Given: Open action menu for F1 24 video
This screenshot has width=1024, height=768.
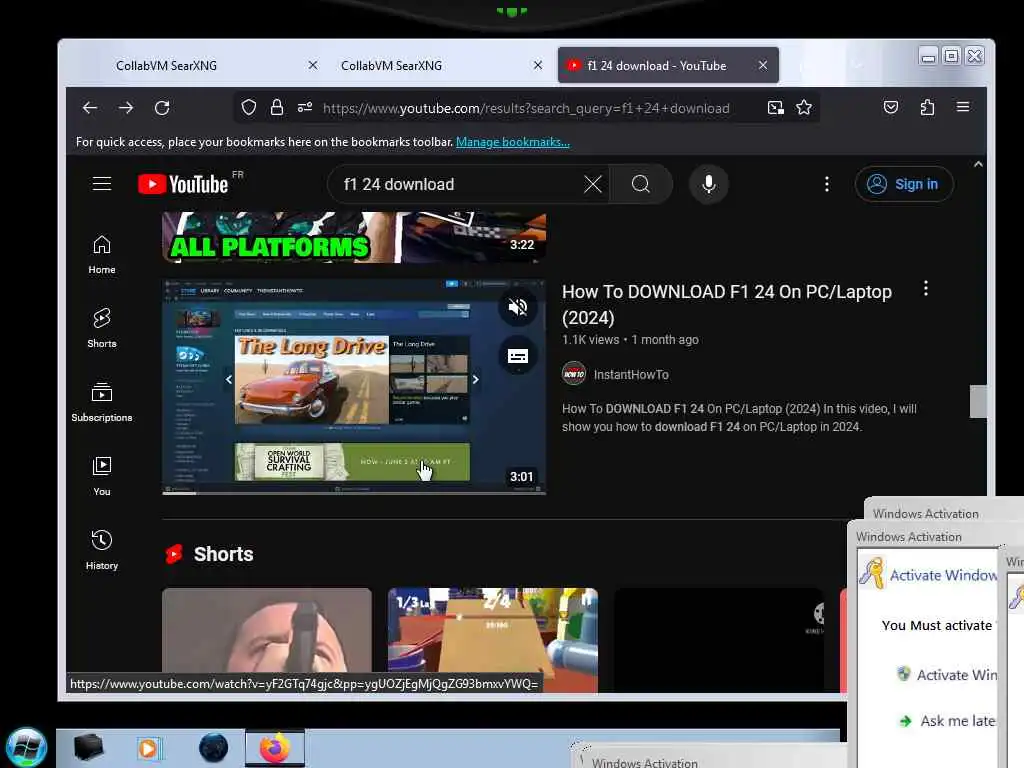Looking at the screenshot, I should pos(925,289).
